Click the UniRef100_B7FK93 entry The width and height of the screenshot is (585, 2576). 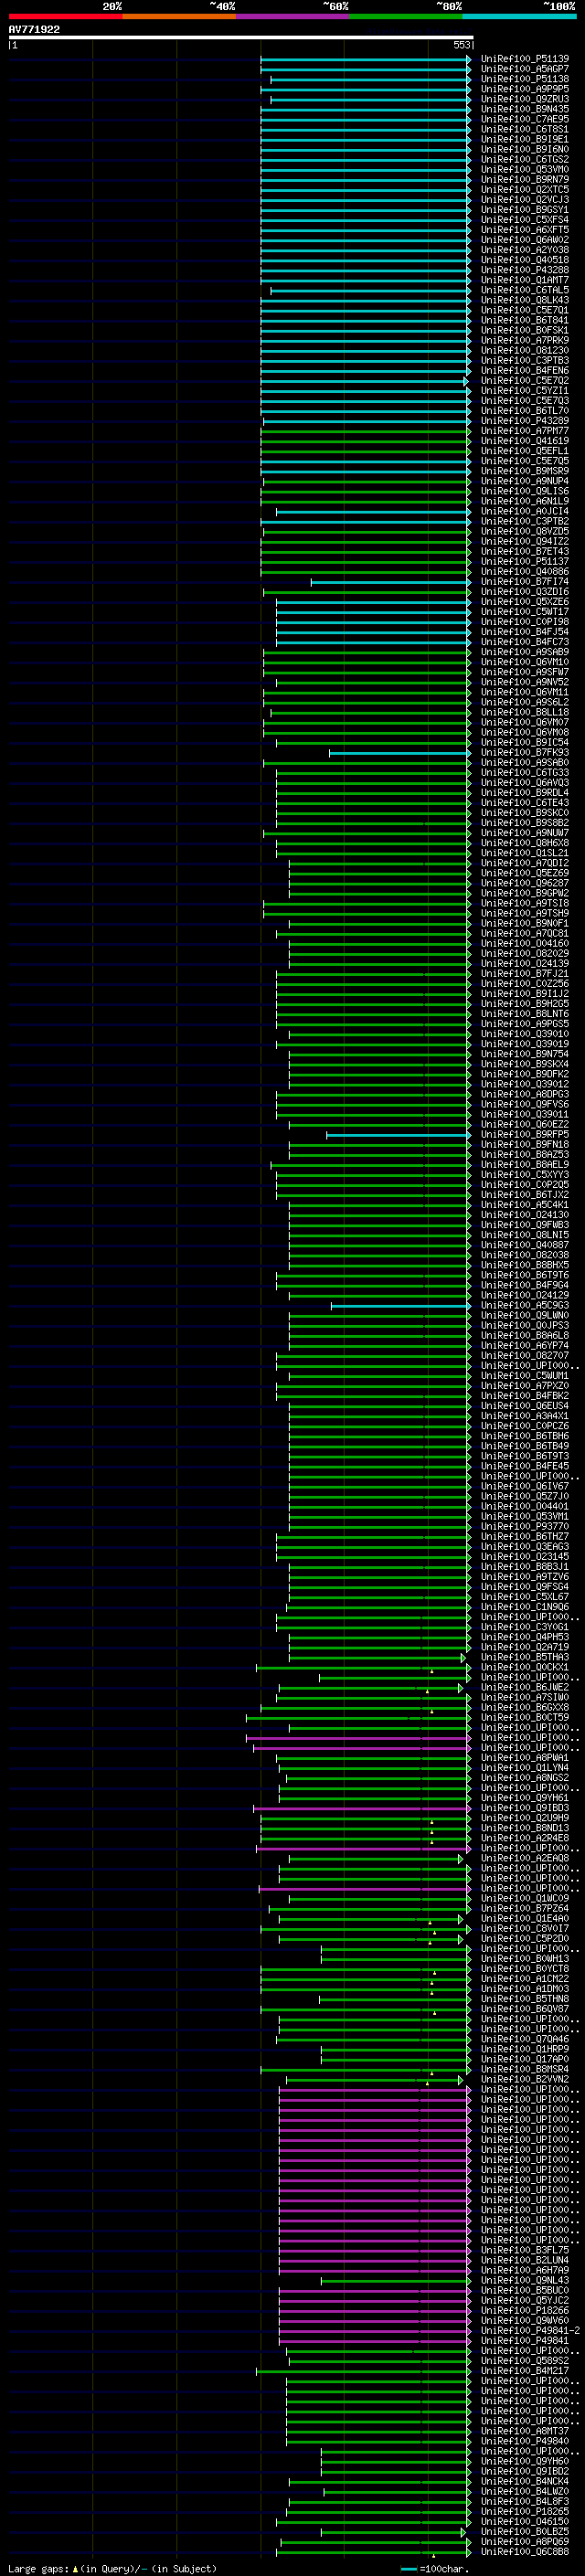525,752
